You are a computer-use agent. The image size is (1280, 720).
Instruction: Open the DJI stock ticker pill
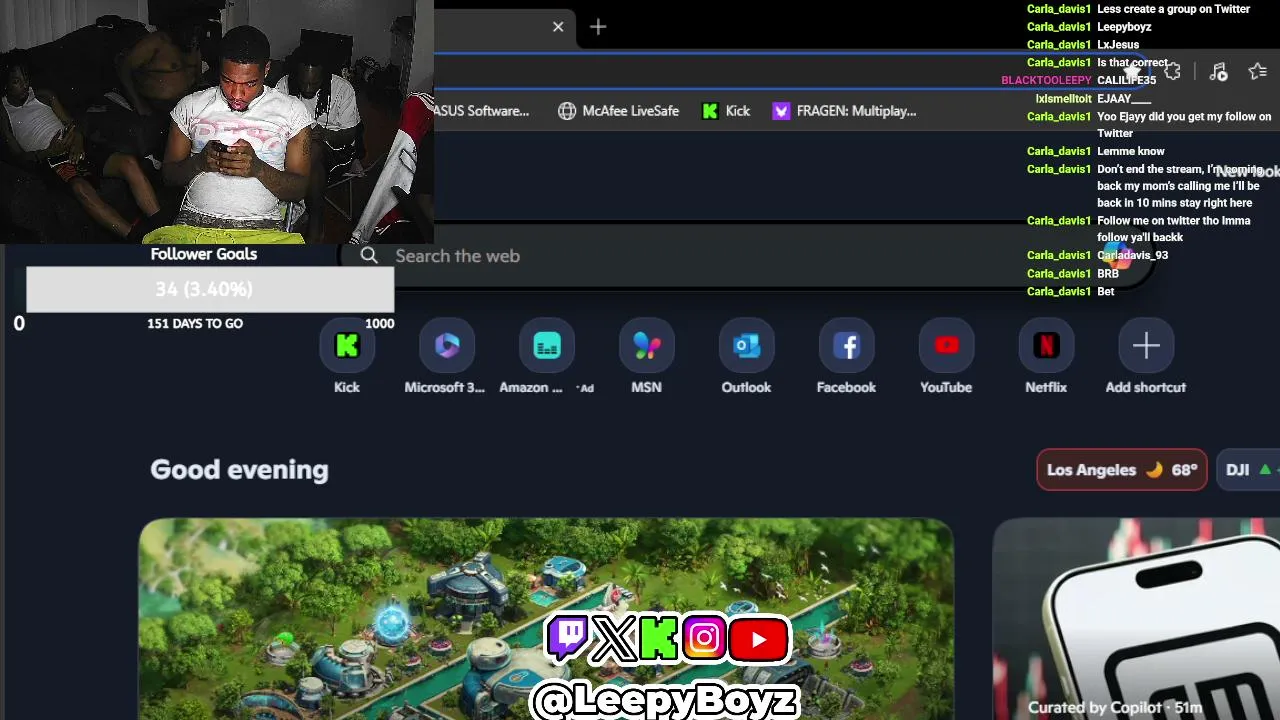[x=1249, y=470]
